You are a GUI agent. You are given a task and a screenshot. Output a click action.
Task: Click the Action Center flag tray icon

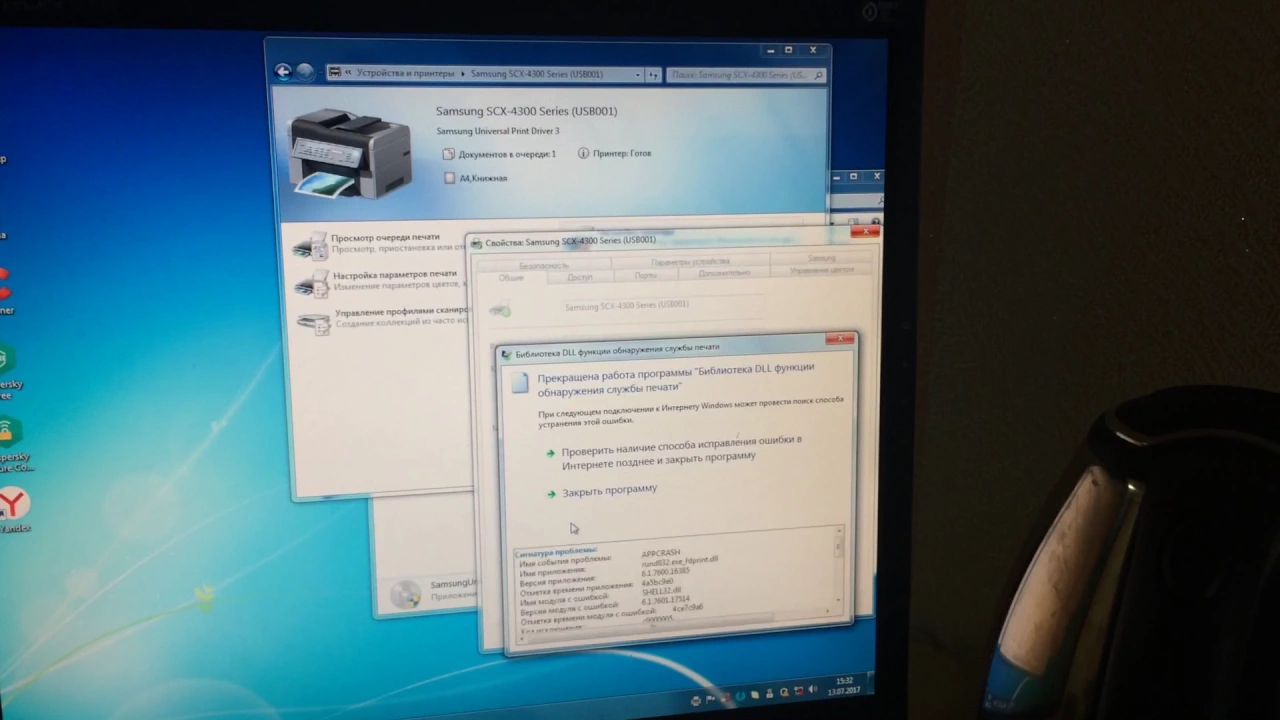710,698
